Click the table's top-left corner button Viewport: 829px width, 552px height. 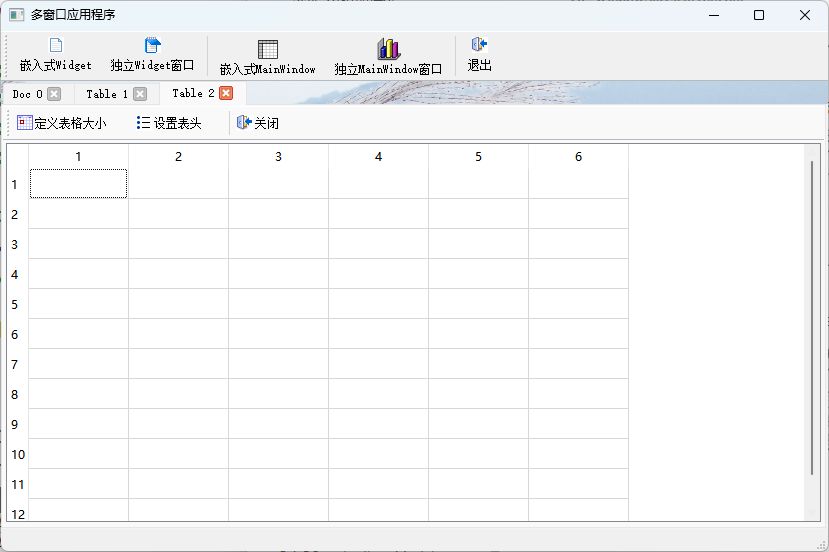click(x=17, y=156)
